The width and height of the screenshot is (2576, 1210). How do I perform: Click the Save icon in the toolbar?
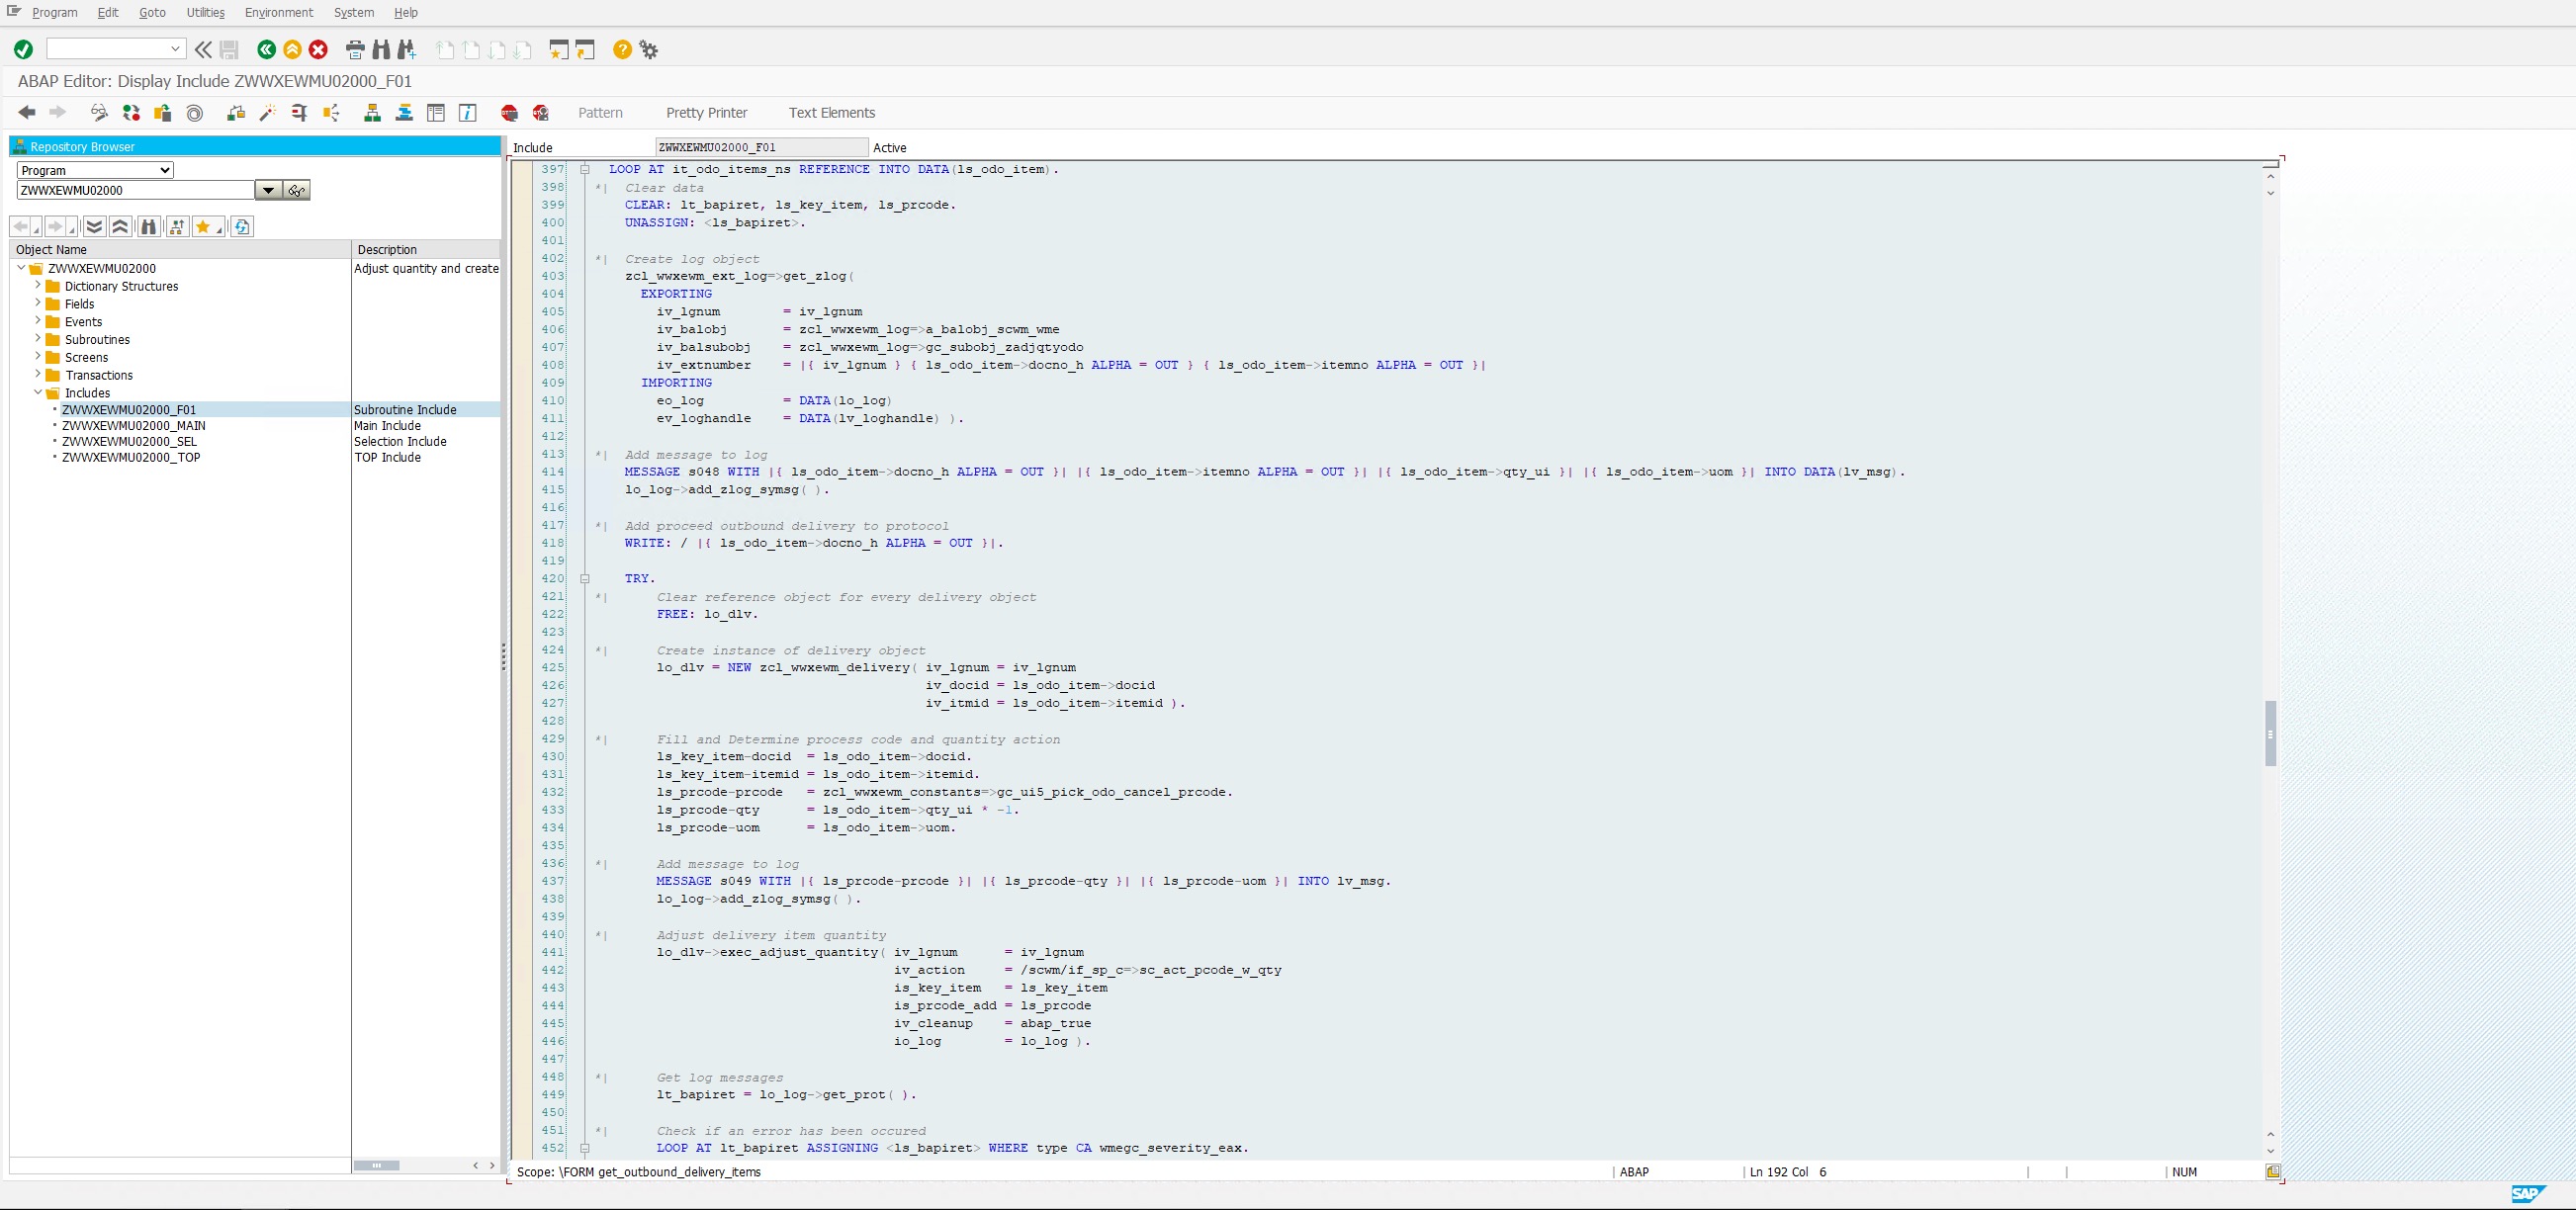point(228,49)
